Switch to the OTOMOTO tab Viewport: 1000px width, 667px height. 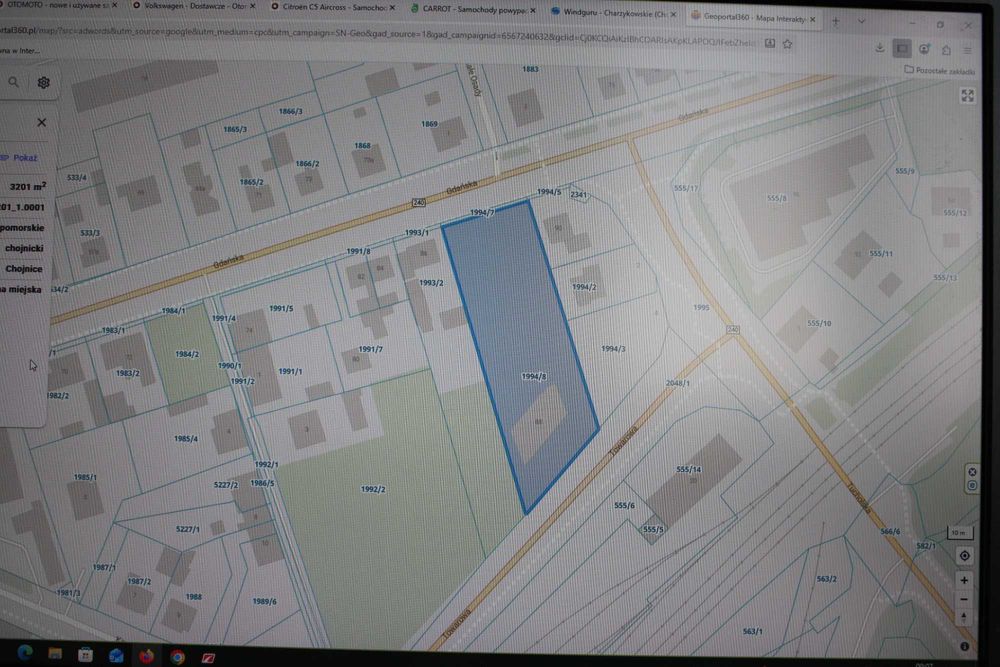pyautogui.click(x=57, y=4)
